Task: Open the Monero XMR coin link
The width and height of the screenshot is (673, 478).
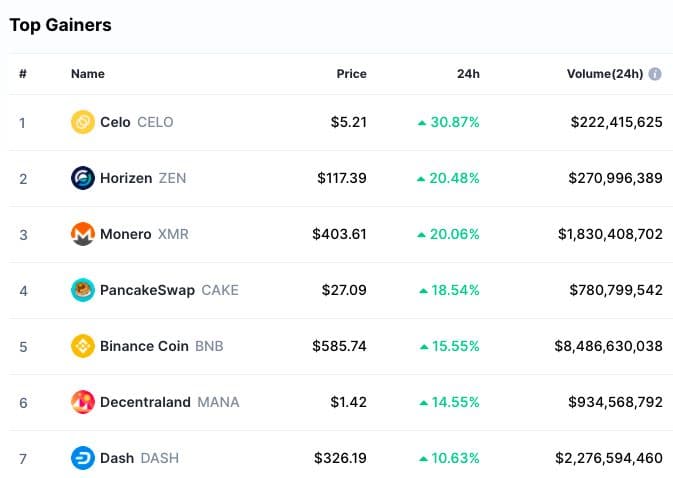Action: (x=144, y=234)
